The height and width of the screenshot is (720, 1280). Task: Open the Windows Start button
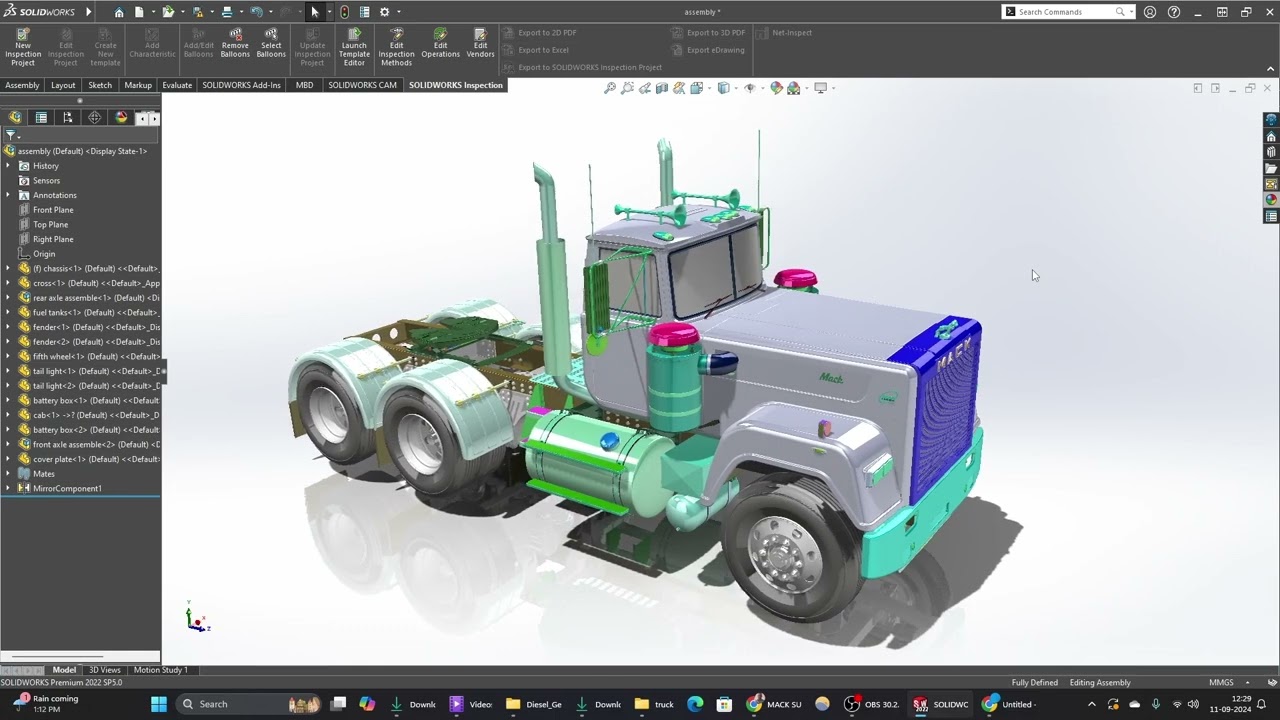(158, 704)
